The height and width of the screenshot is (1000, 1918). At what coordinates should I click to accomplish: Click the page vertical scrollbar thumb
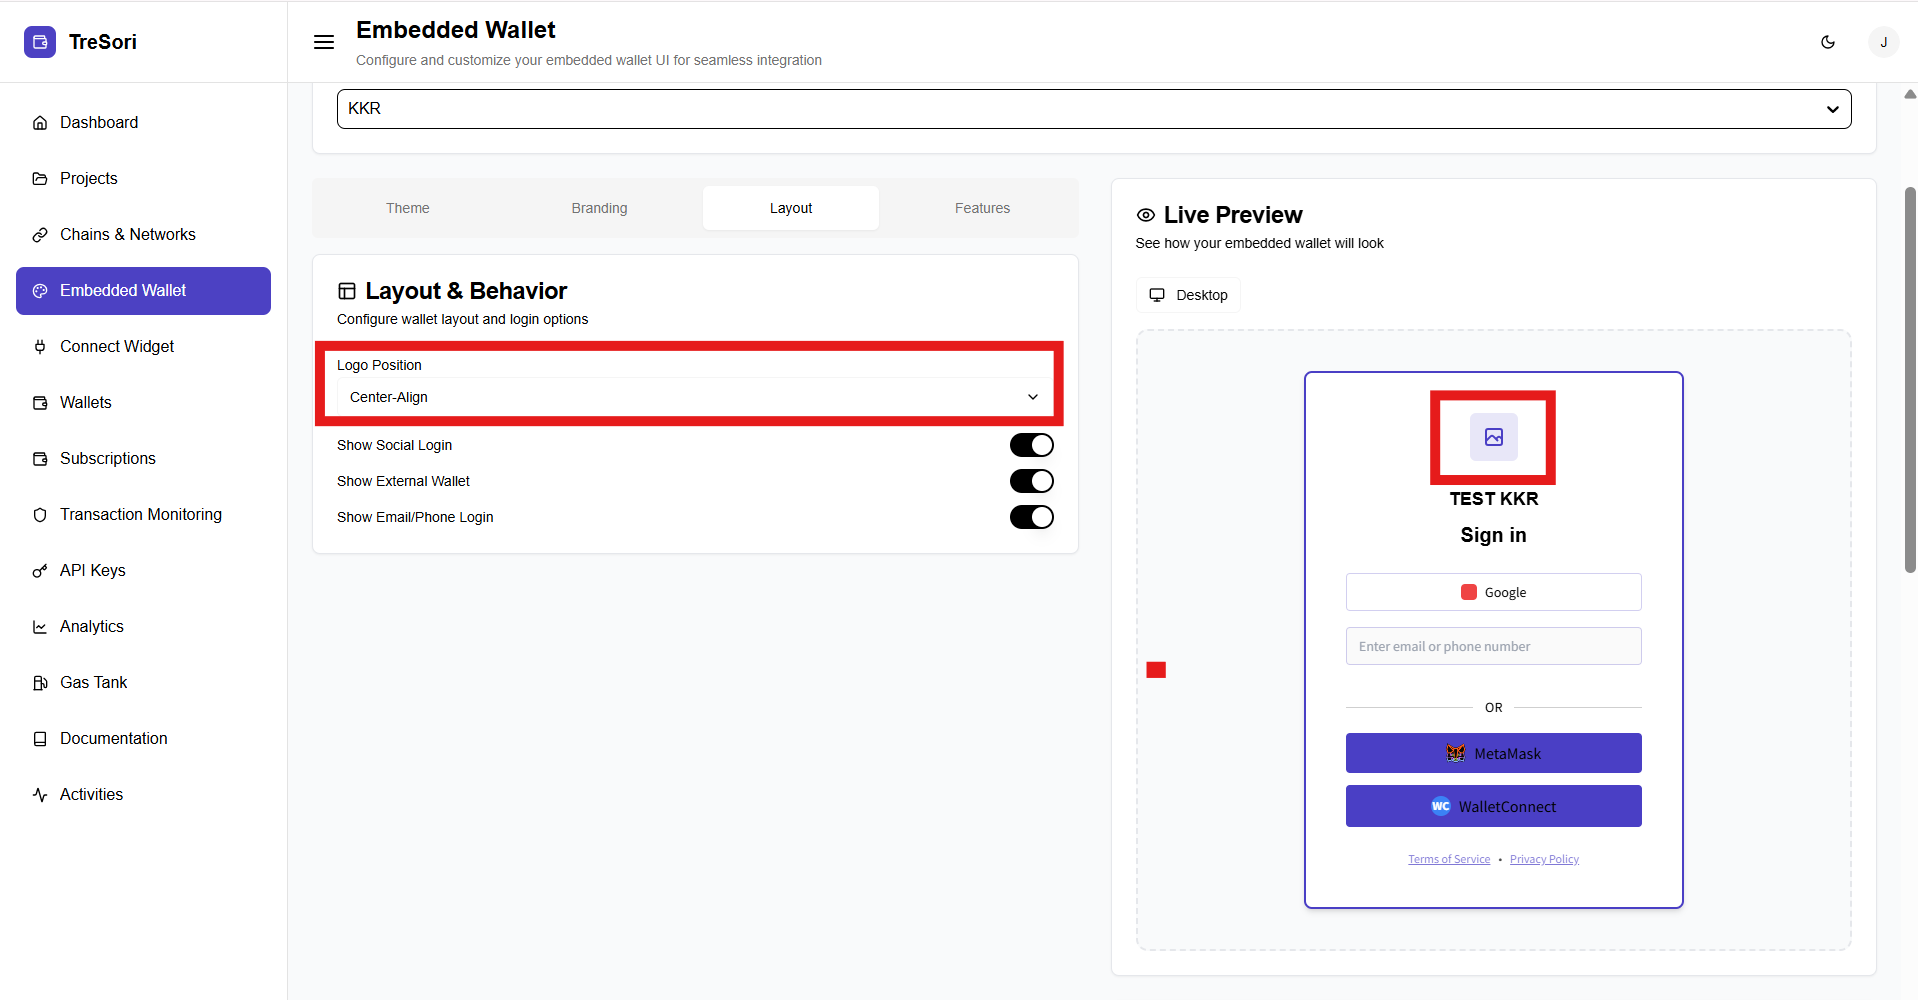pos(1909,380)
